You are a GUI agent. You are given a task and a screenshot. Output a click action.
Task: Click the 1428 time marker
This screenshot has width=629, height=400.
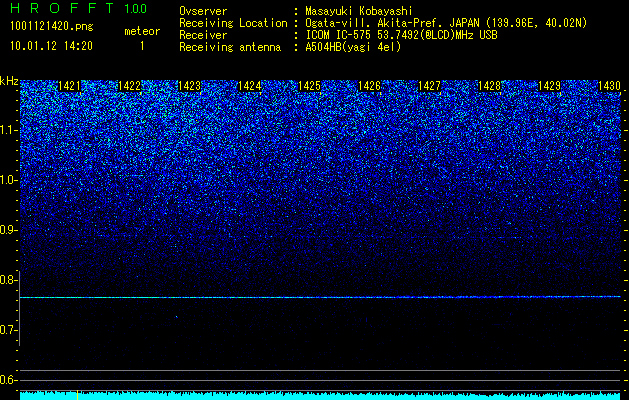click(489, 86)
